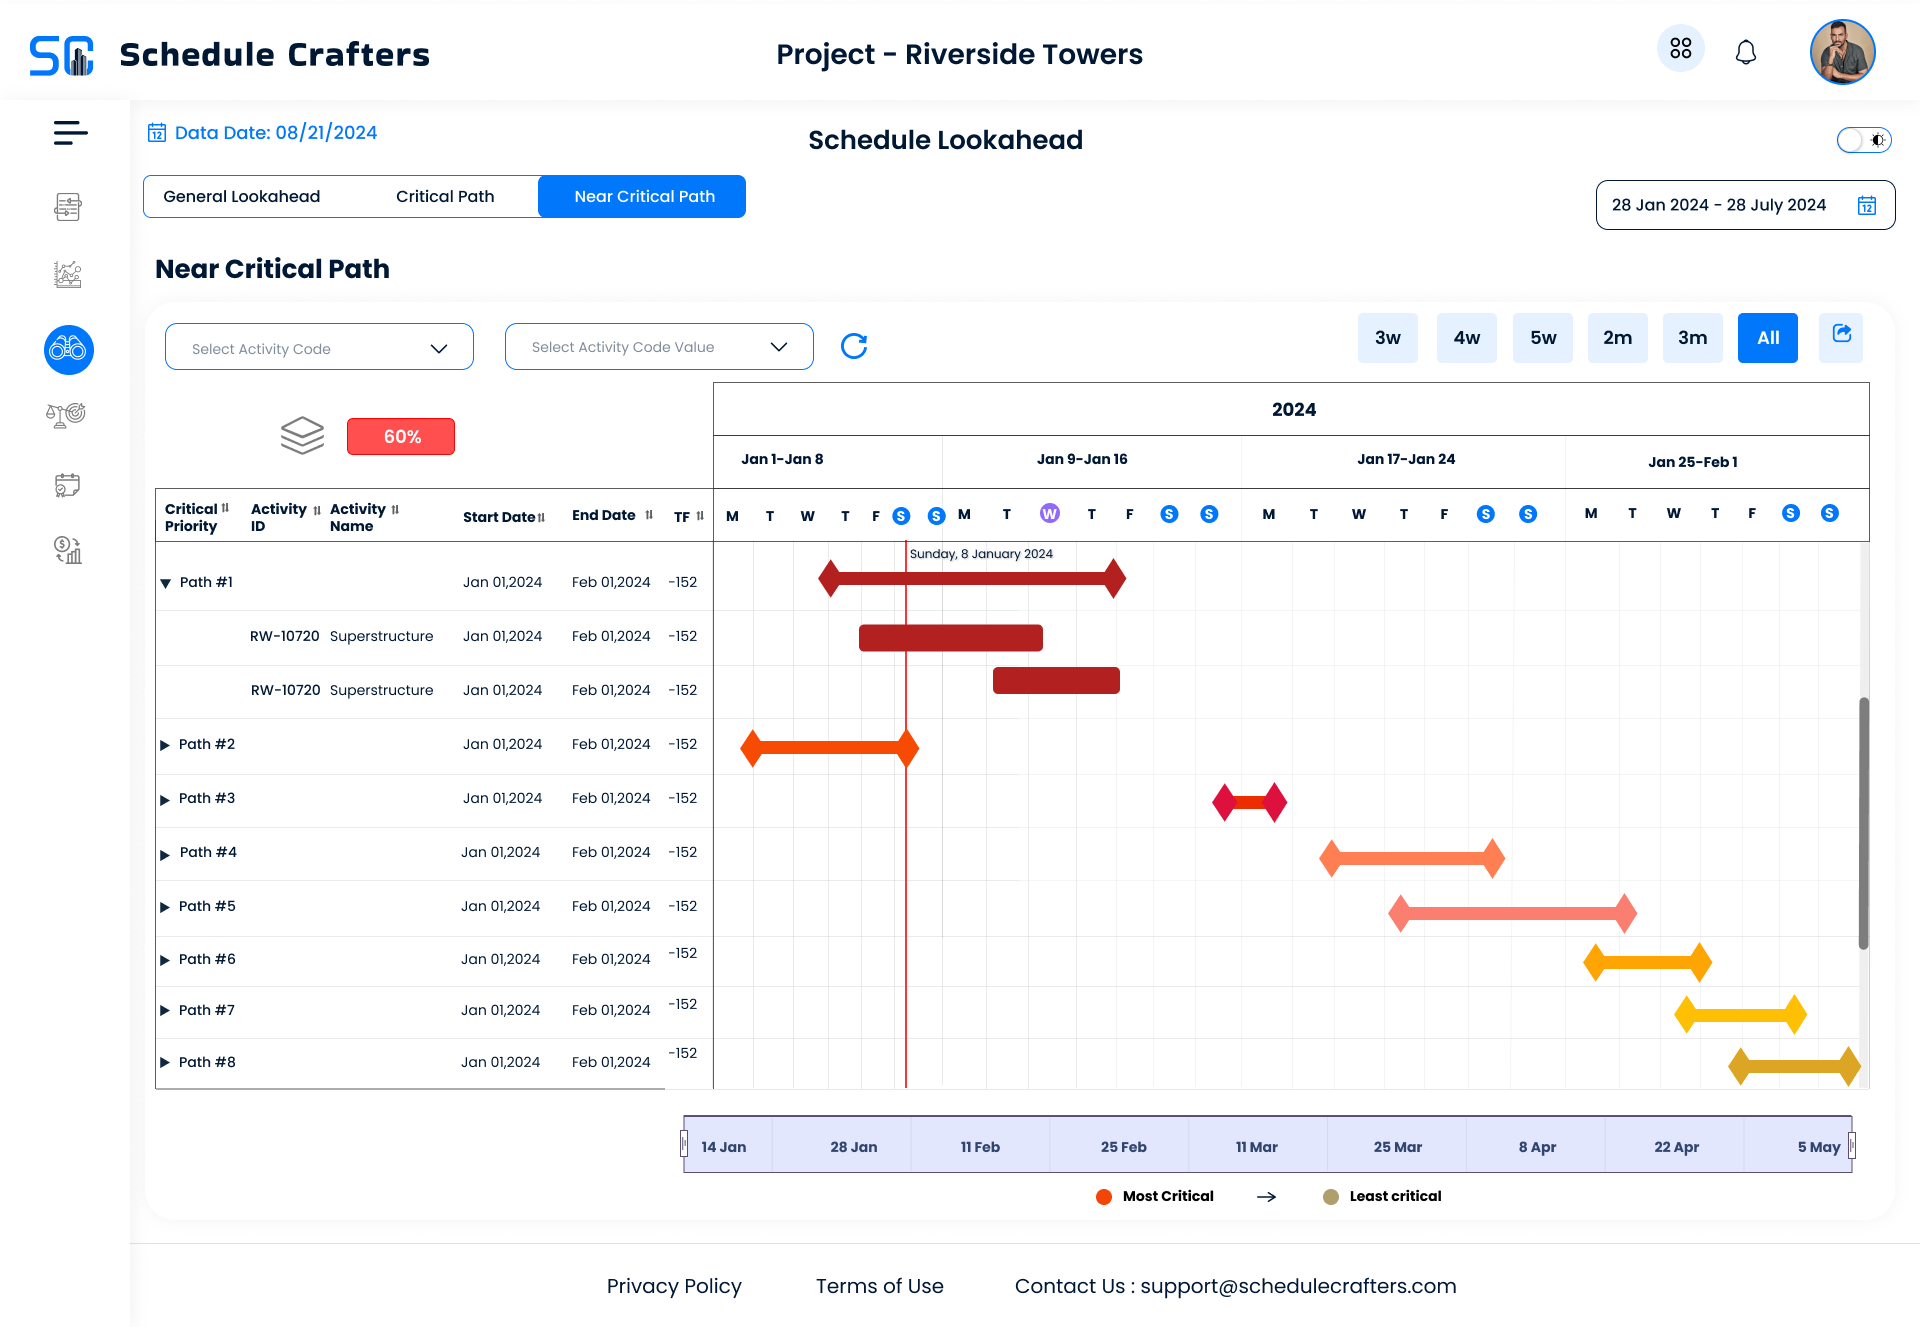Sort by End Date column
This screenshot has width=1920, height=1327.
(649, 515)
